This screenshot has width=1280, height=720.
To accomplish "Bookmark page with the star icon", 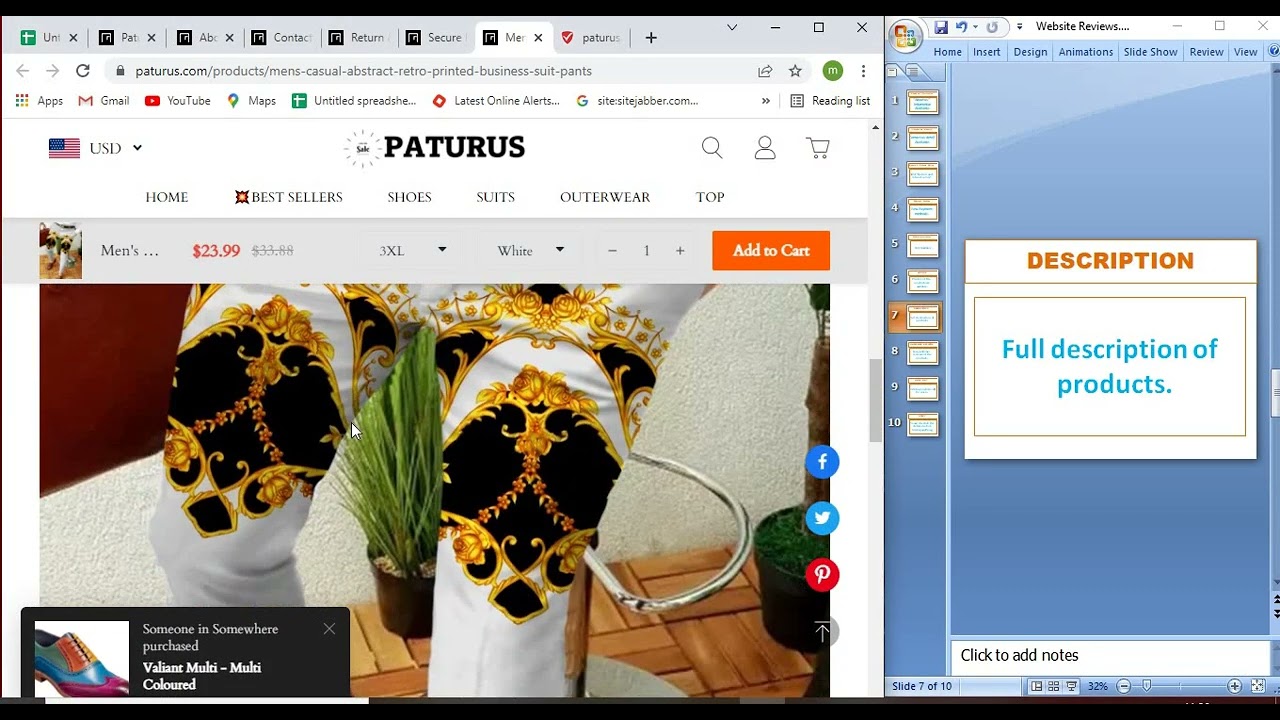I will tap(795, 71).
